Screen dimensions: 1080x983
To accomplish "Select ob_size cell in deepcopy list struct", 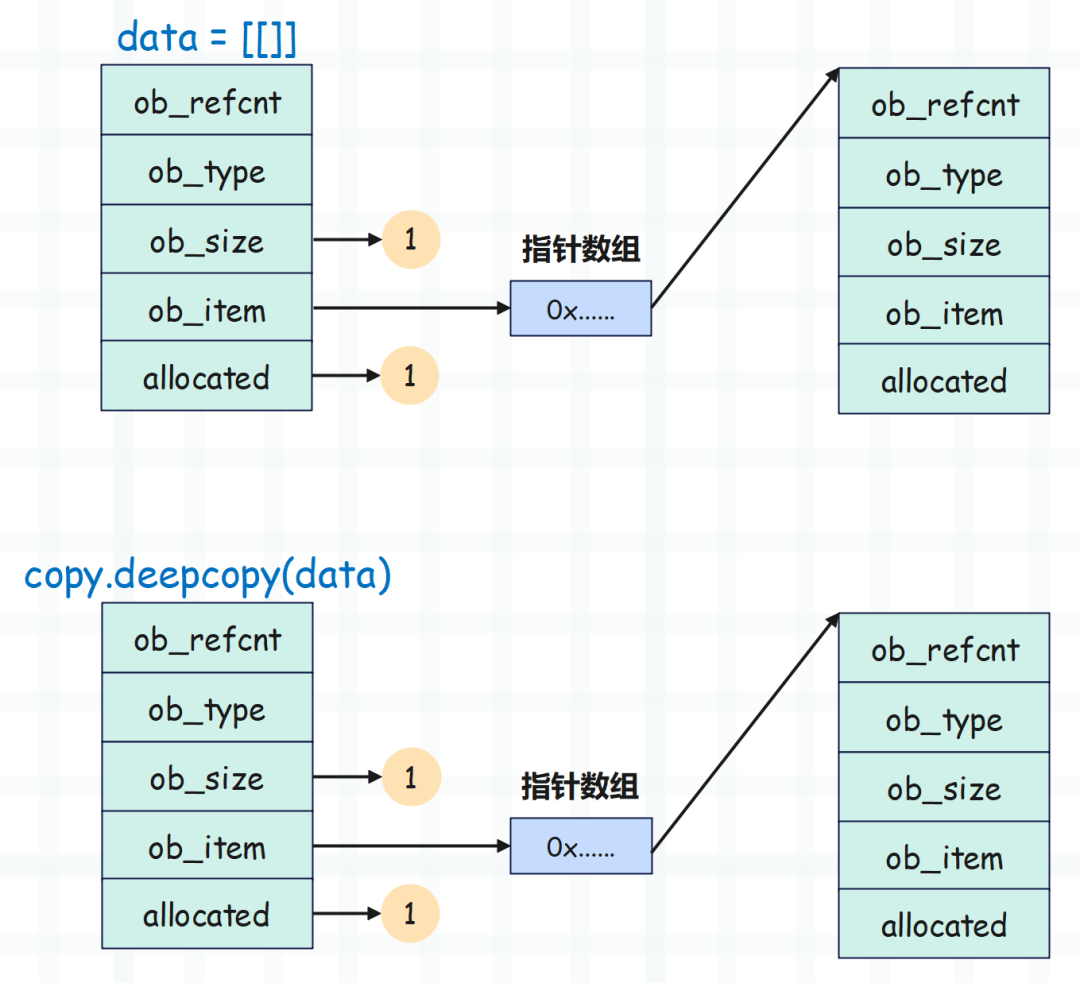I will coord(207,776).
